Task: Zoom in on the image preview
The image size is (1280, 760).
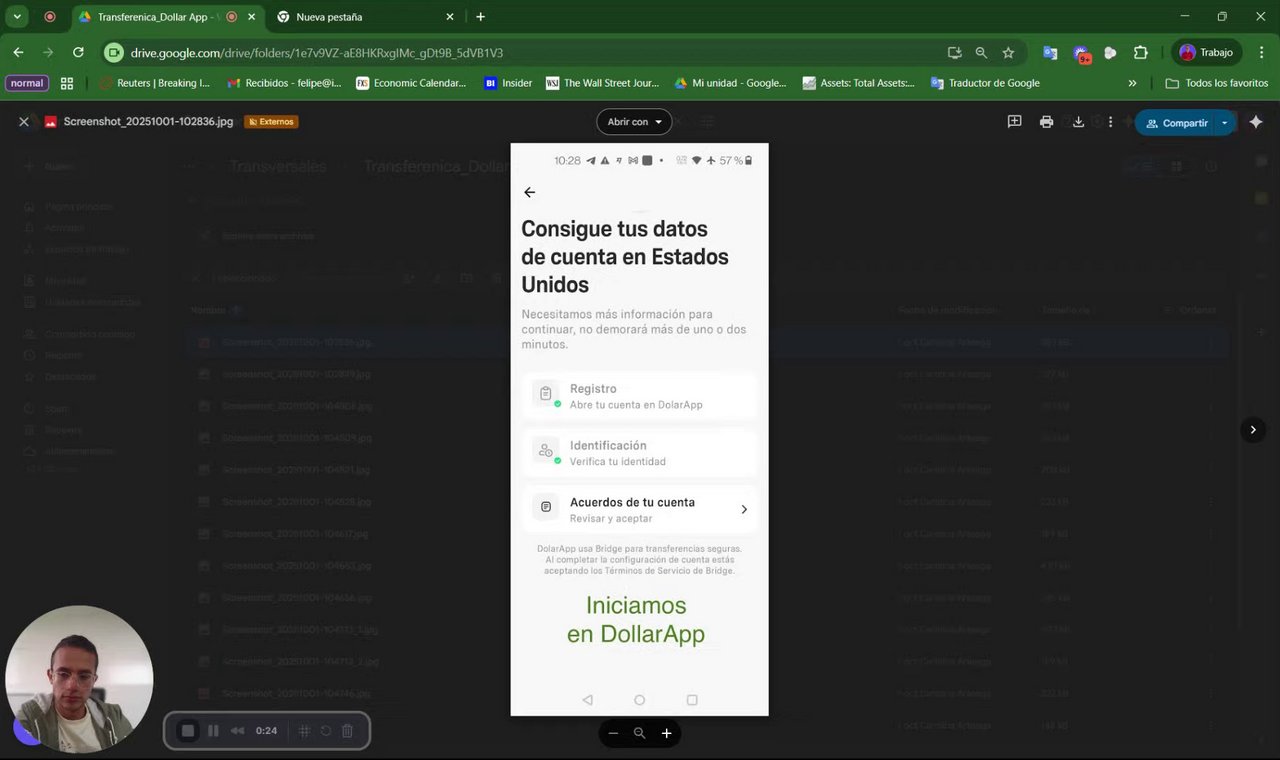Action: click(666, 733)
